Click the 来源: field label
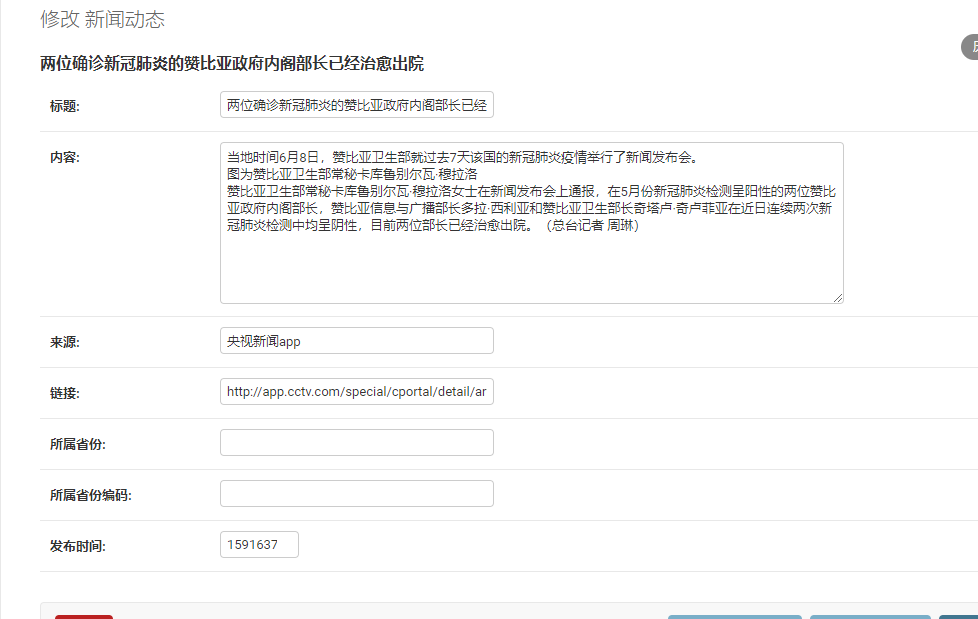This screenshot has height=619, width=978. click(x=65, y=342)
